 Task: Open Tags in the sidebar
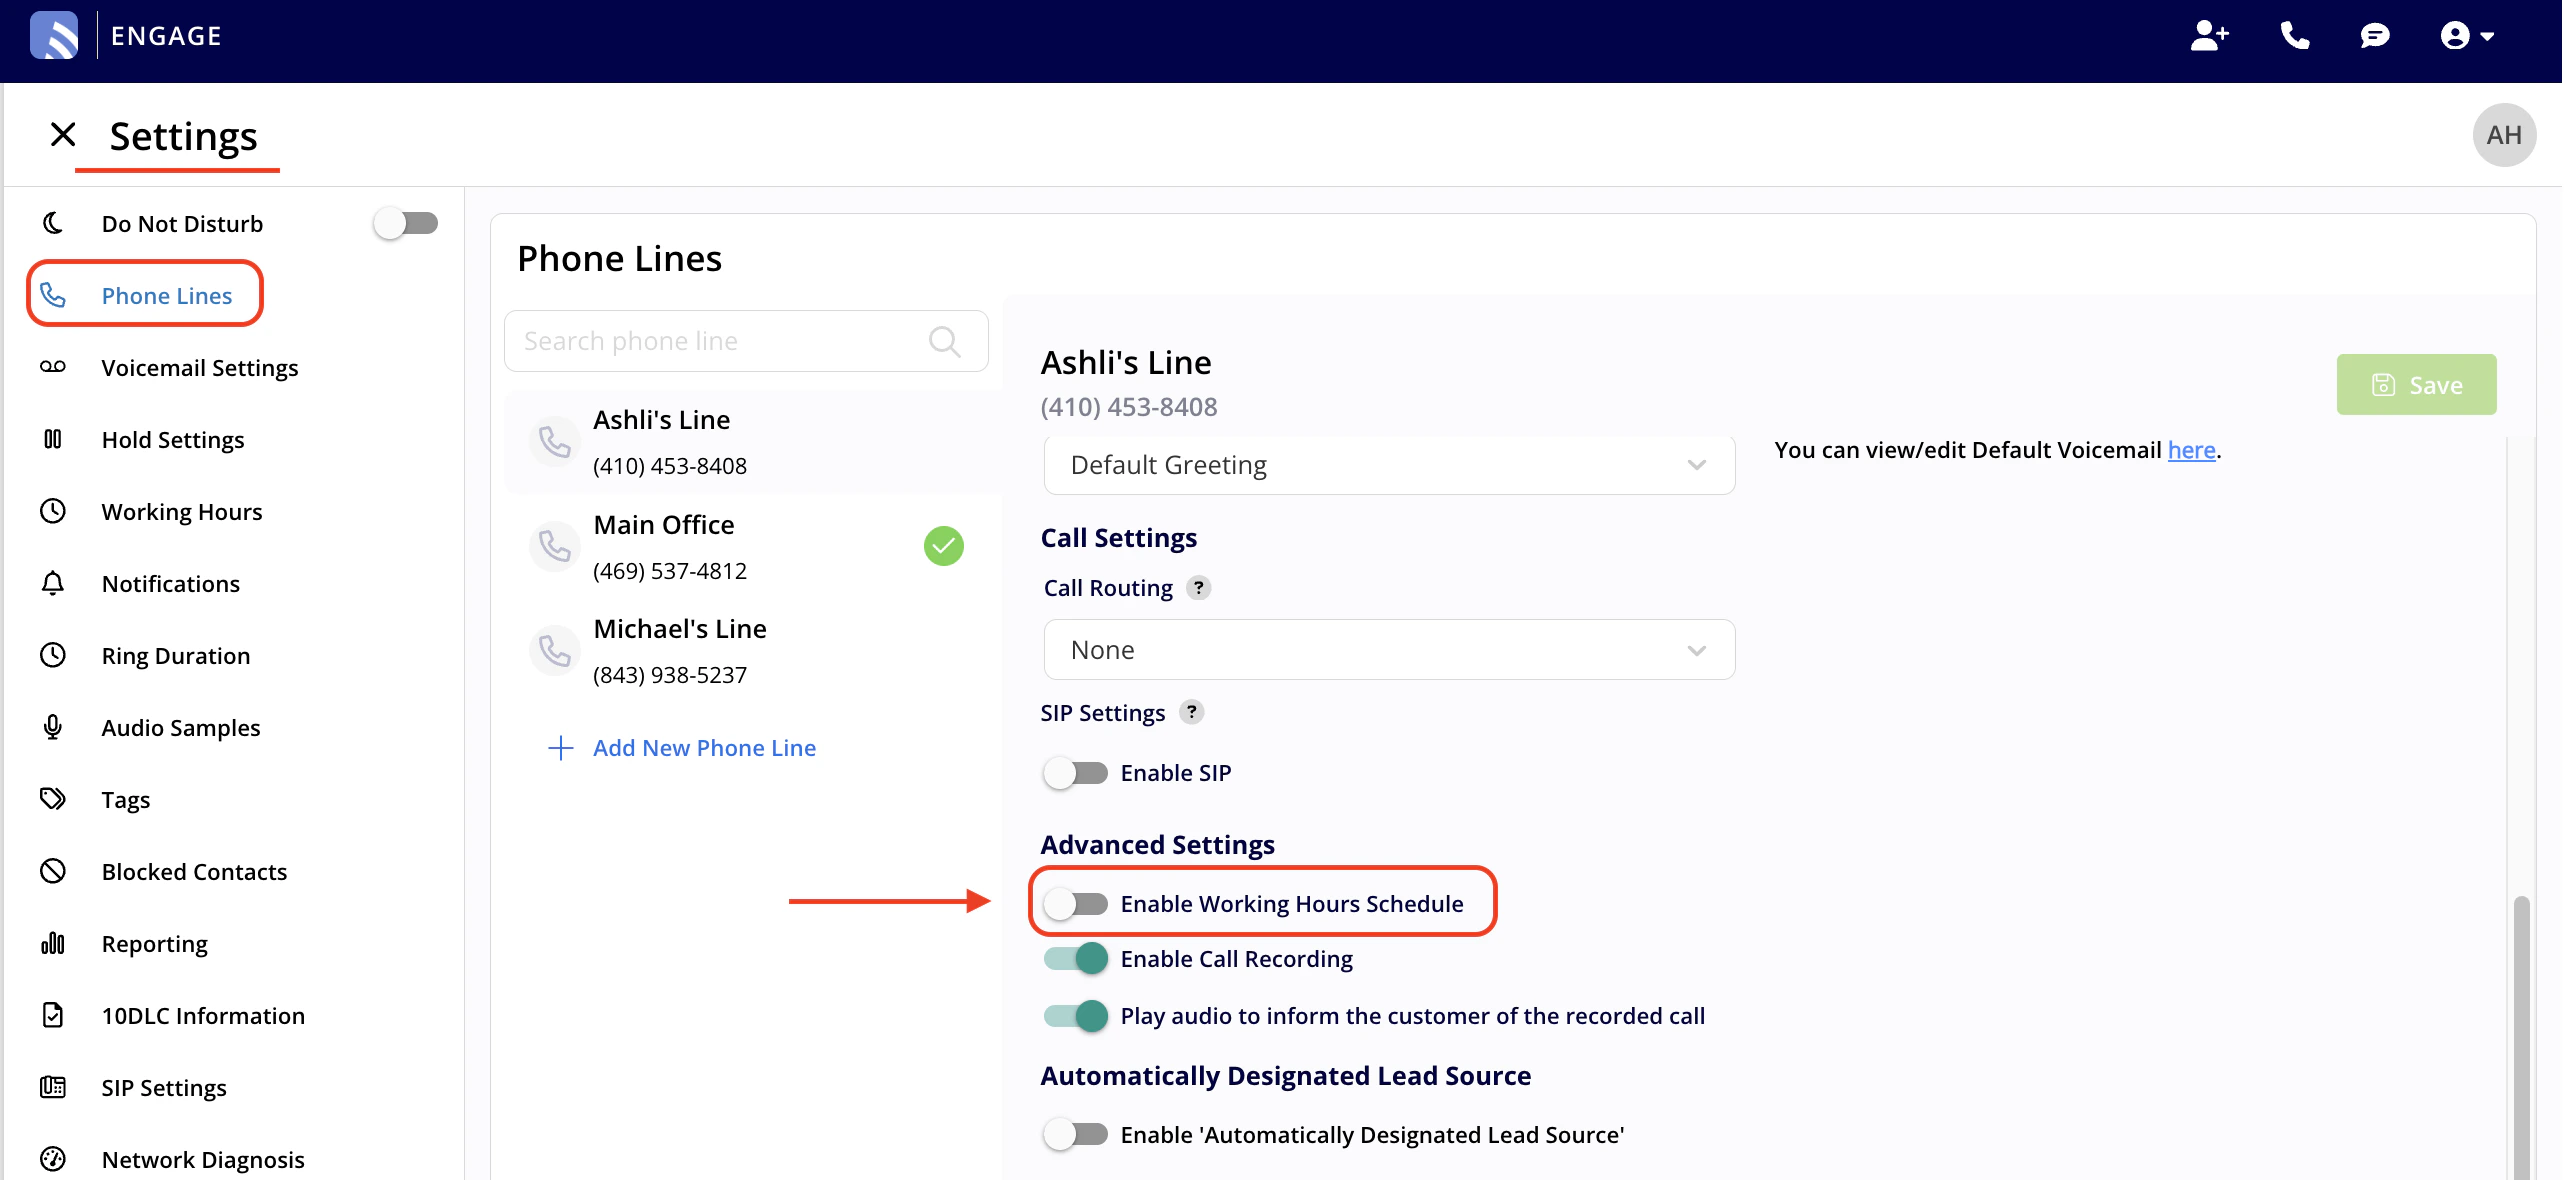click(x=126, y=799)
